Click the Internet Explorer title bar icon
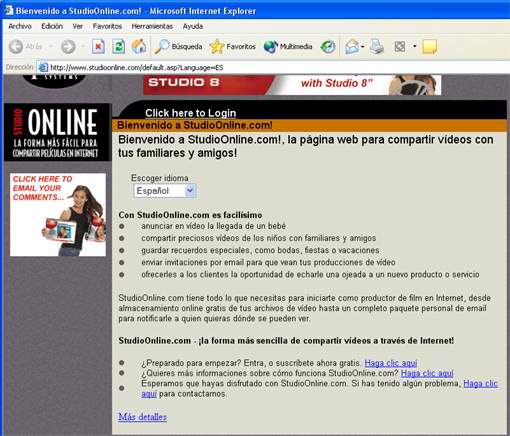 [9, 10]
